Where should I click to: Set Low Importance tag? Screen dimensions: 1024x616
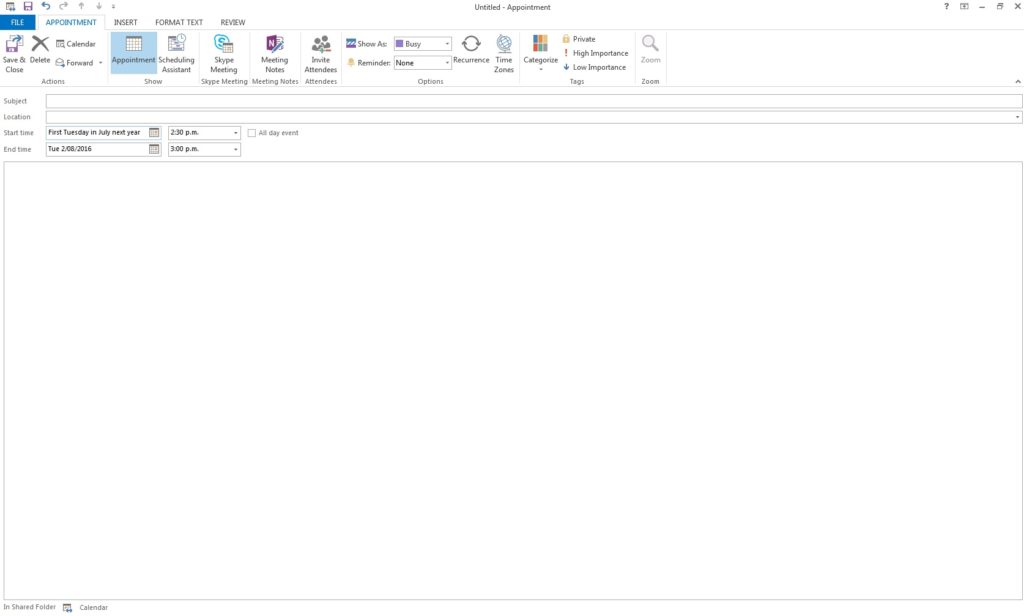pos(594,67)
